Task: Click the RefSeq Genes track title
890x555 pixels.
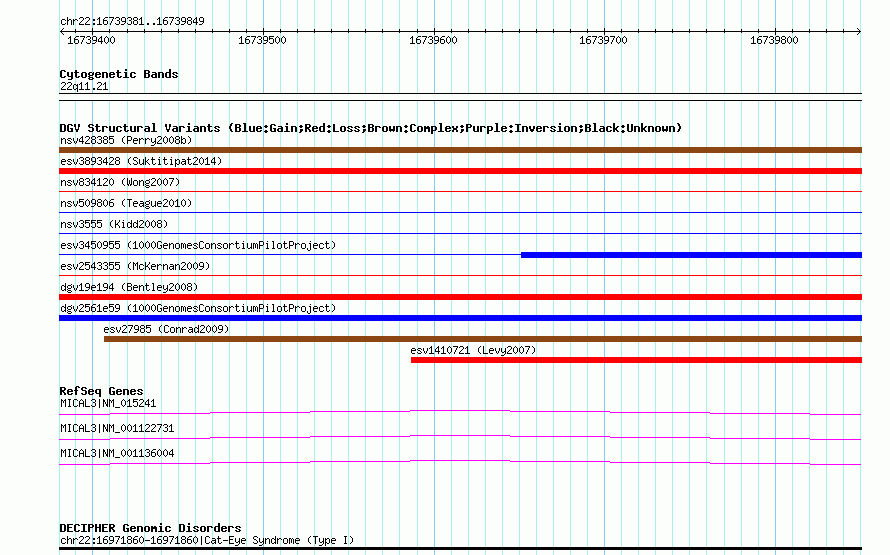Action: coord(101,391)
